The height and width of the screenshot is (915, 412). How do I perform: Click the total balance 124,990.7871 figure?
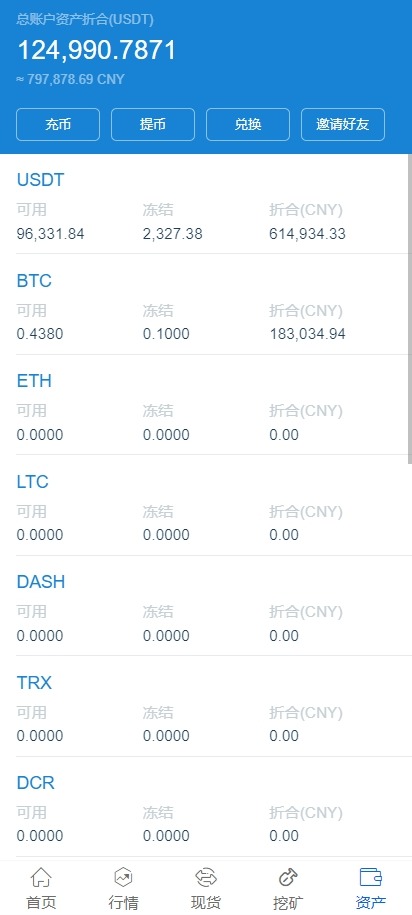[x=96, y=50]
